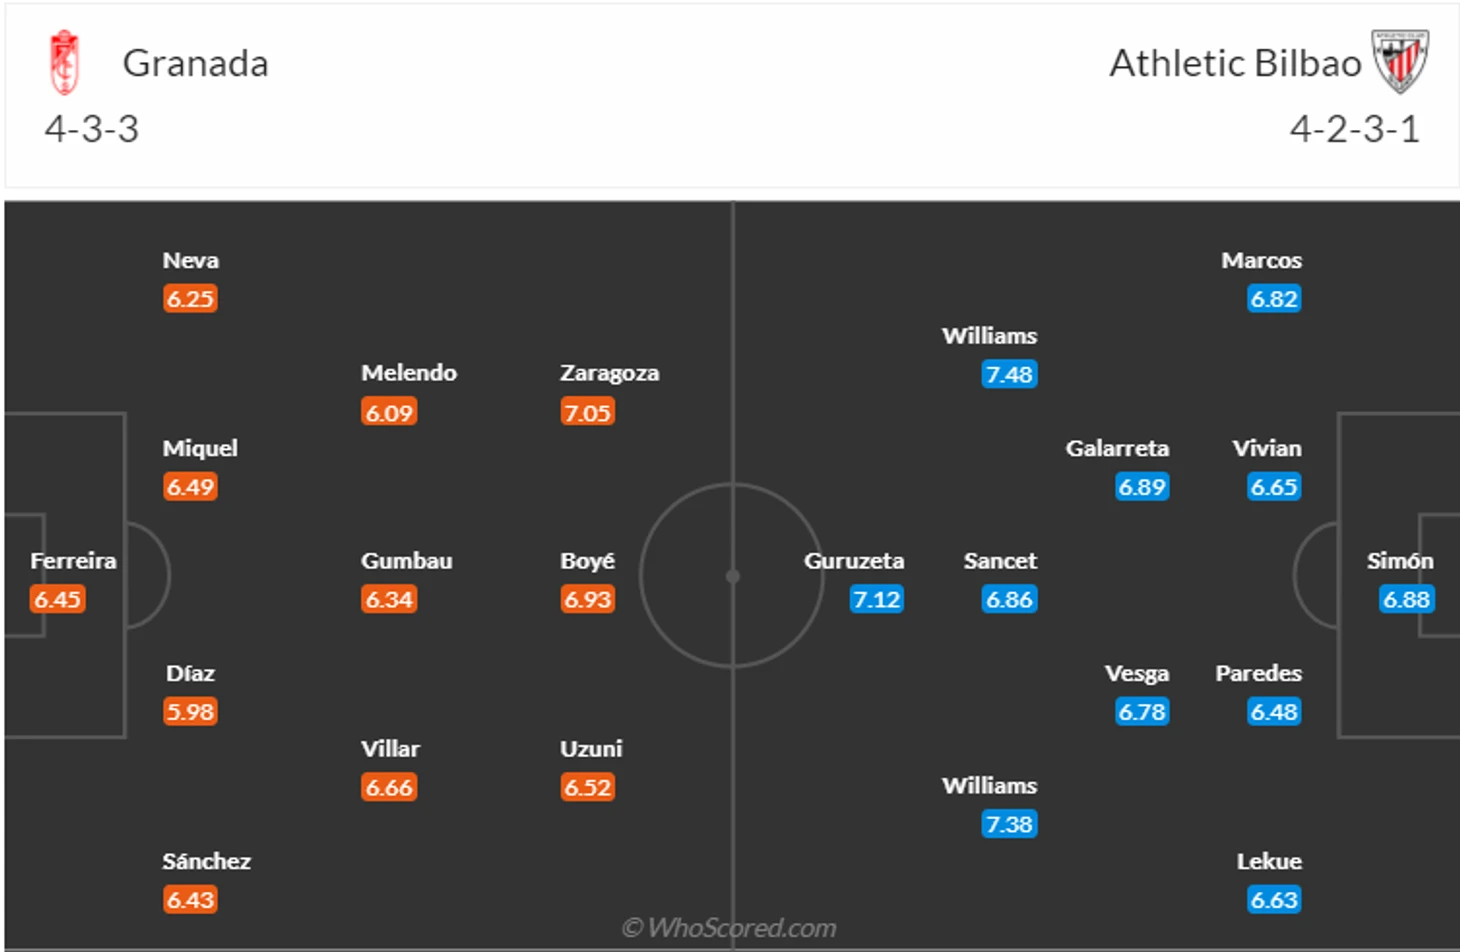This screenshot has width=1460, height=952.
Task: Select the Granada 4-3-3 formation label
Action: click(x=92, y=129)
